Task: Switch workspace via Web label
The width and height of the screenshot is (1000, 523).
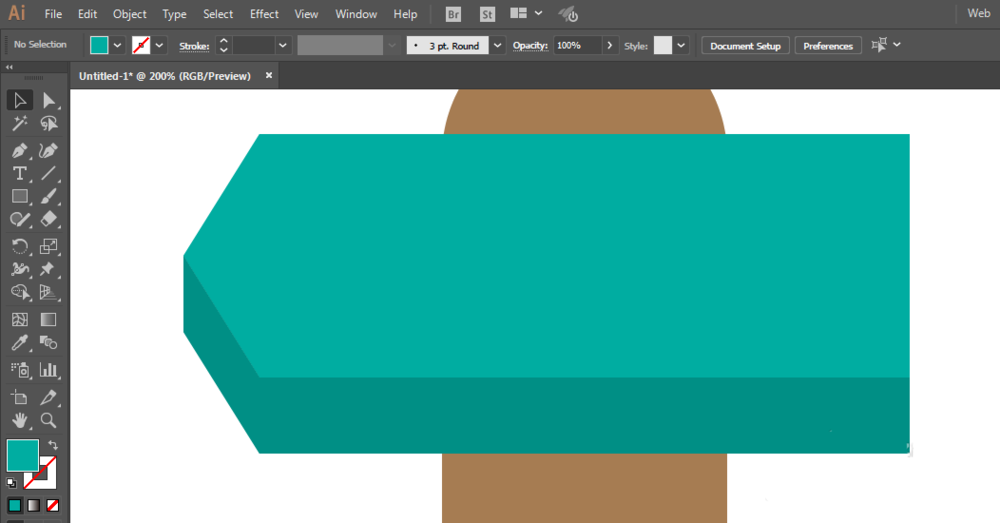Action: pyautogui.click(x=978, y=13)
